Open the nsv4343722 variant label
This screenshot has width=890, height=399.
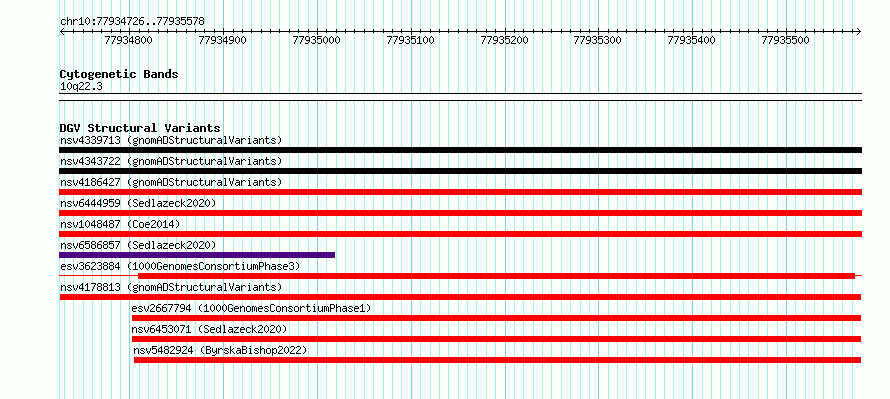pyautogui.click(x=171, y=161)
